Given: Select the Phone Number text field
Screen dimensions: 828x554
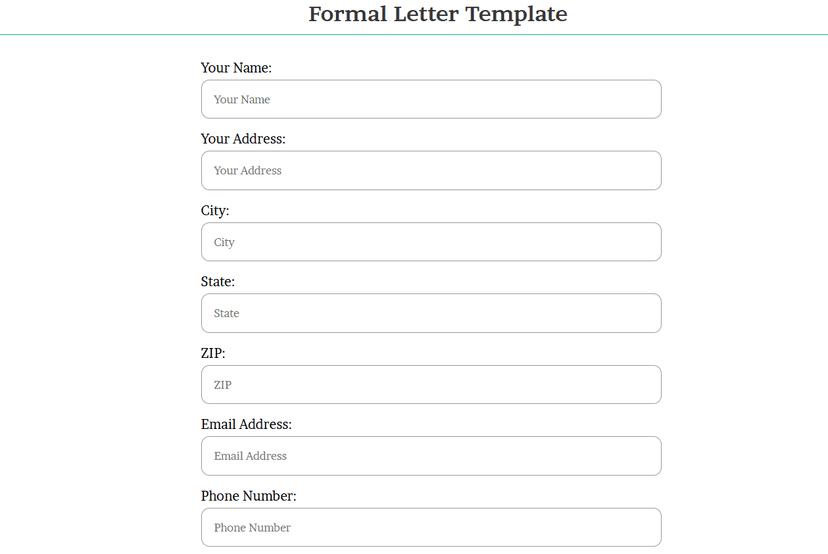Looking at the screenshot, I should click(x=430, y=527).
